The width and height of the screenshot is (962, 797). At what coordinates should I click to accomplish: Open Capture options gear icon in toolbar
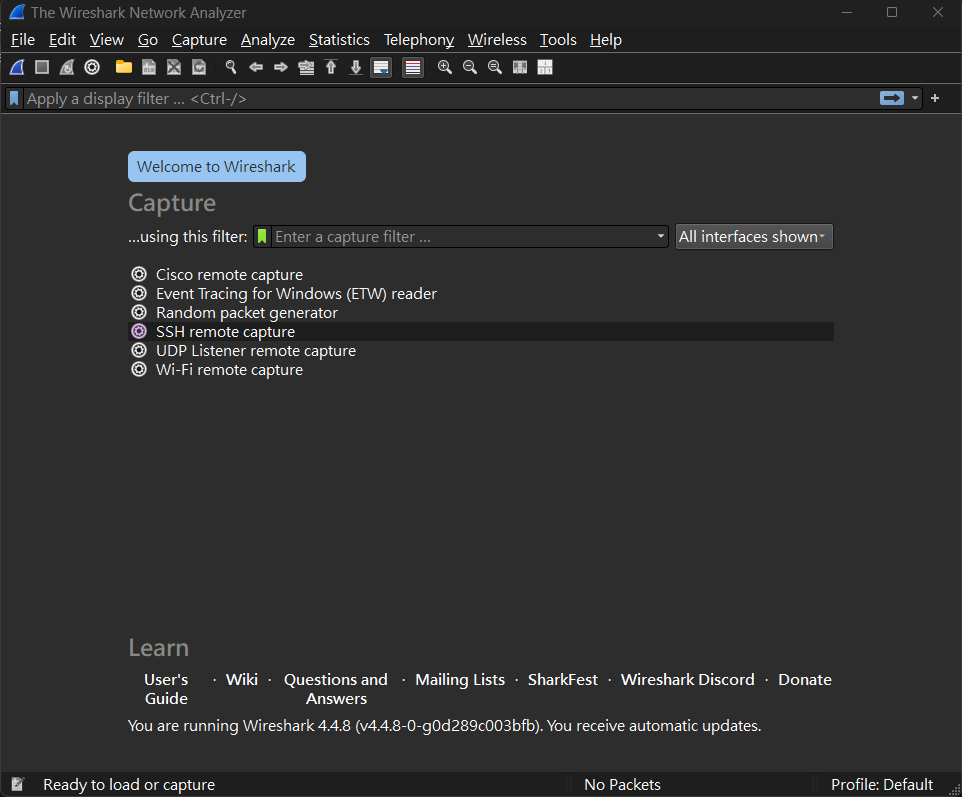[92, 67]
